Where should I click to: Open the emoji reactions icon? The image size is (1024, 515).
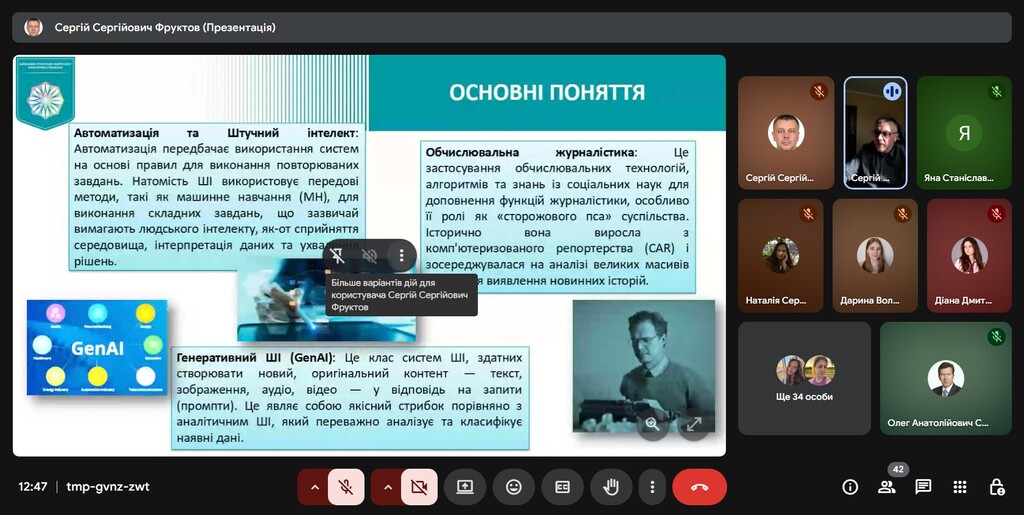[x=514, y=487]
